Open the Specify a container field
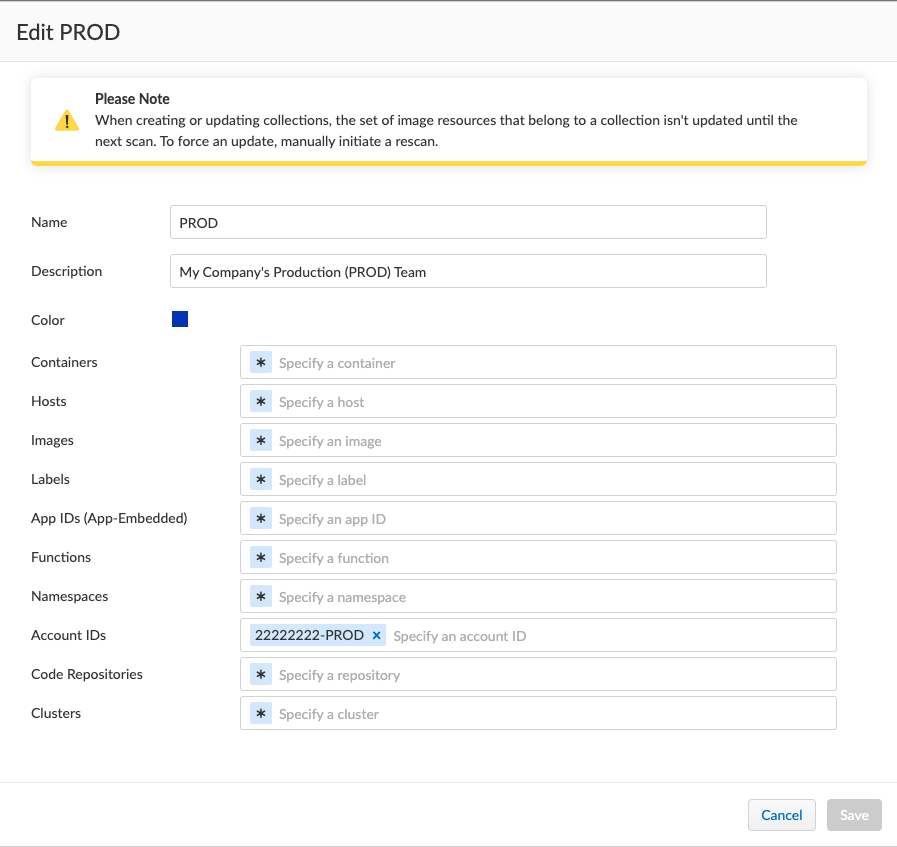Image resolution: width=897 pixels, height=847 pixels. tap(550, 363)
